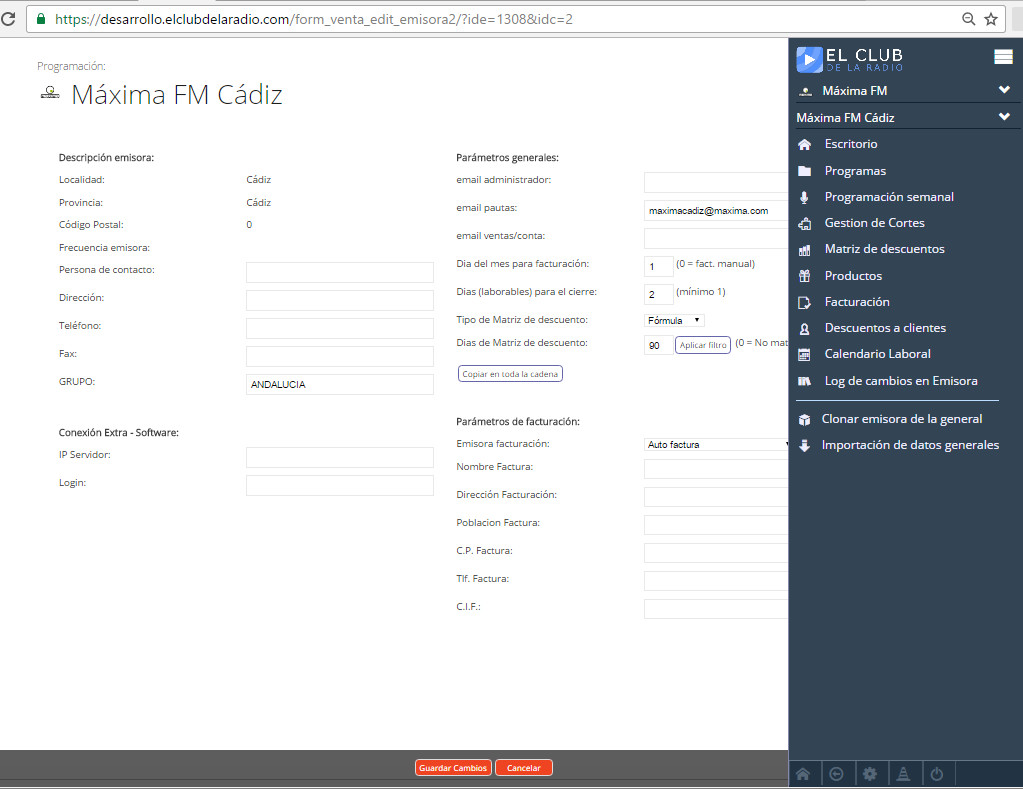Click Aplicar filtro button

pyautogui.click(x=703, y=345)
